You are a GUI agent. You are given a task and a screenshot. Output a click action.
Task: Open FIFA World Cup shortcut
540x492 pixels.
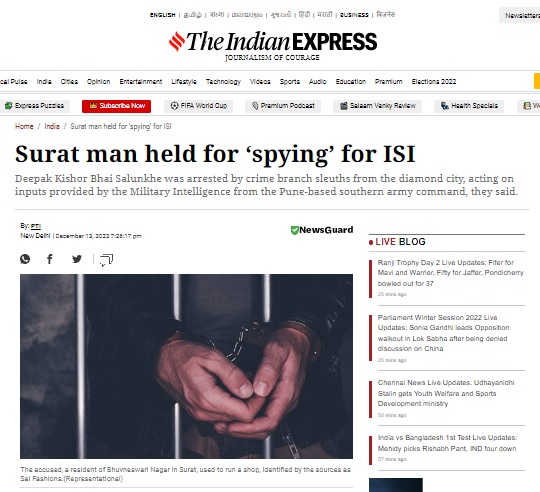pyautogui.click(x=199, y=106)
